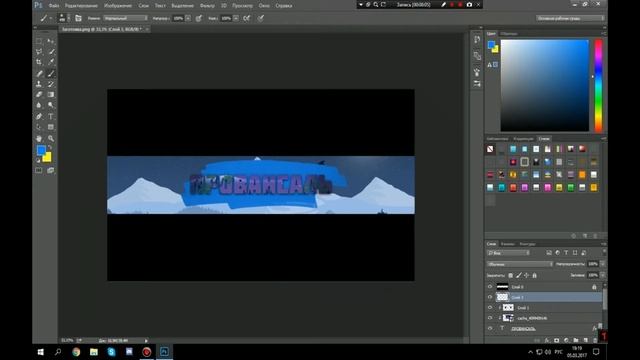Open the brush mode dropdown in options bar
This screenshot has height=360, width=640.
click(125, 18)
